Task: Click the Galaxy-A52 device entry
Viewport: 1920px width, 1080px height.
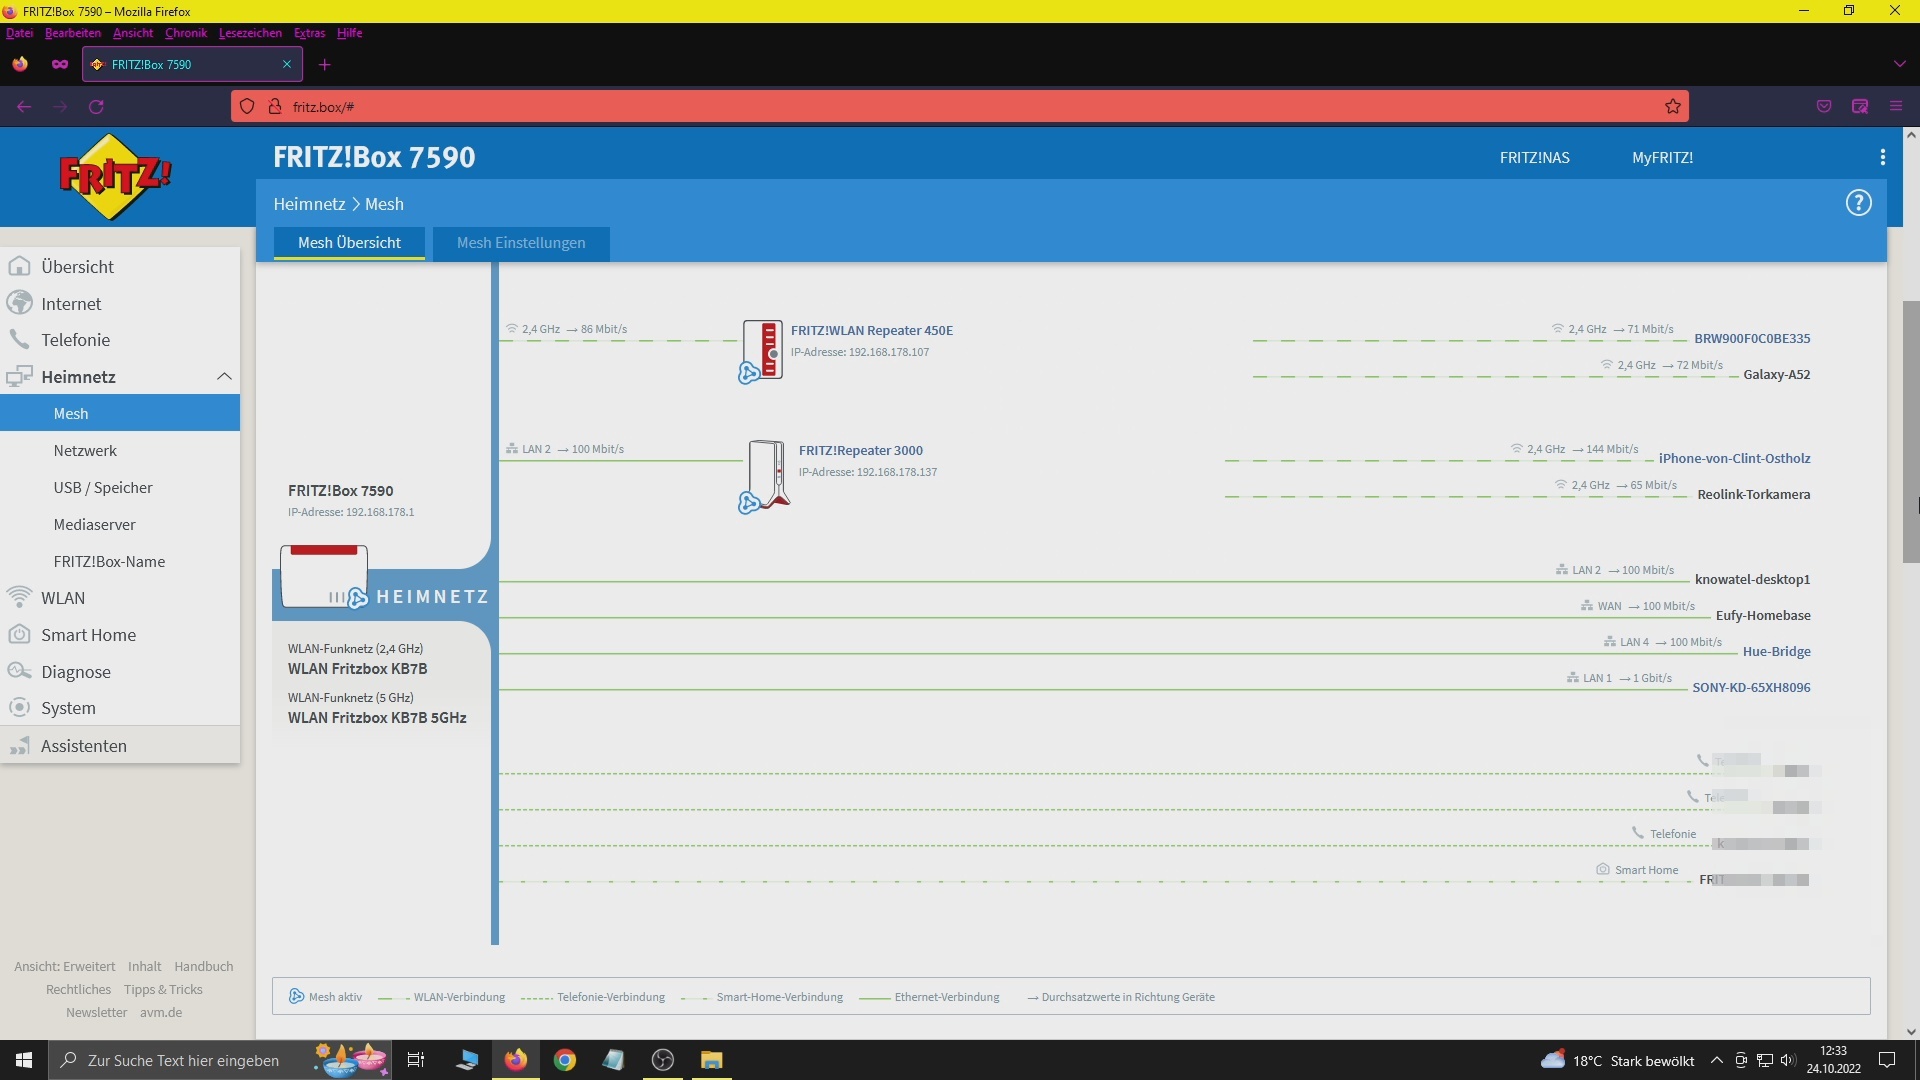Action: (1776, 375)
